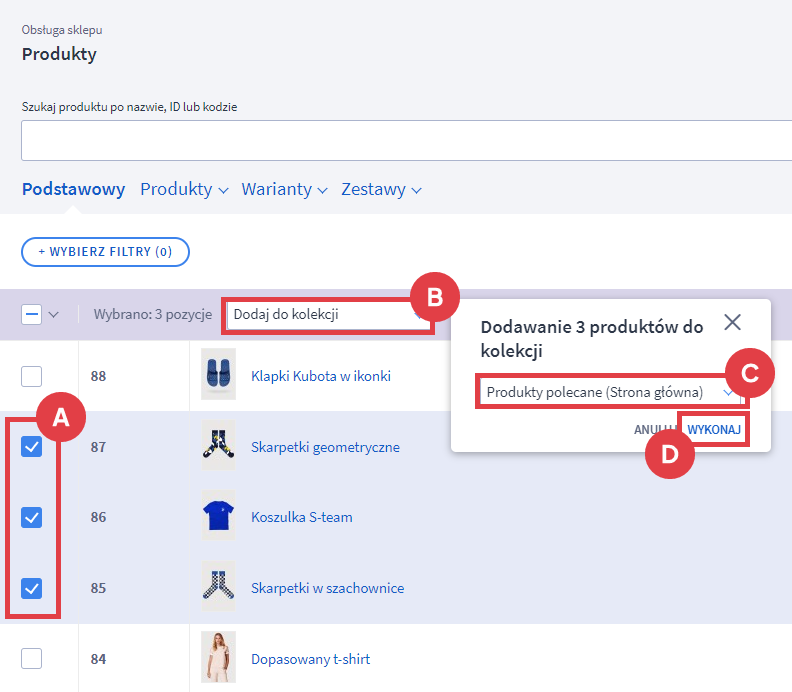This screenshot has height=692, width=792.
Task: Expand the Warianty tab menu
Action: pos(285,190)
